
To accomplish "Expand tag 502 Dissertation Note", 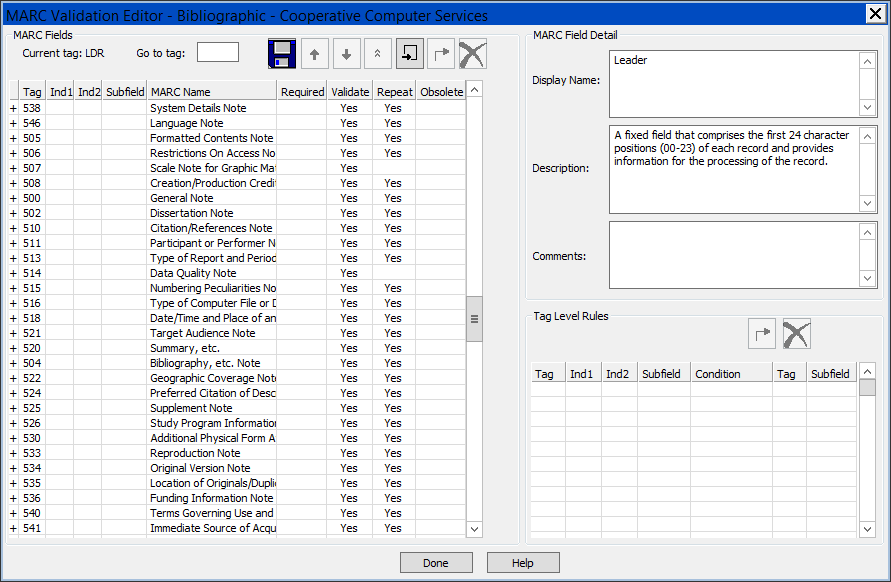I will pos(13,213).
